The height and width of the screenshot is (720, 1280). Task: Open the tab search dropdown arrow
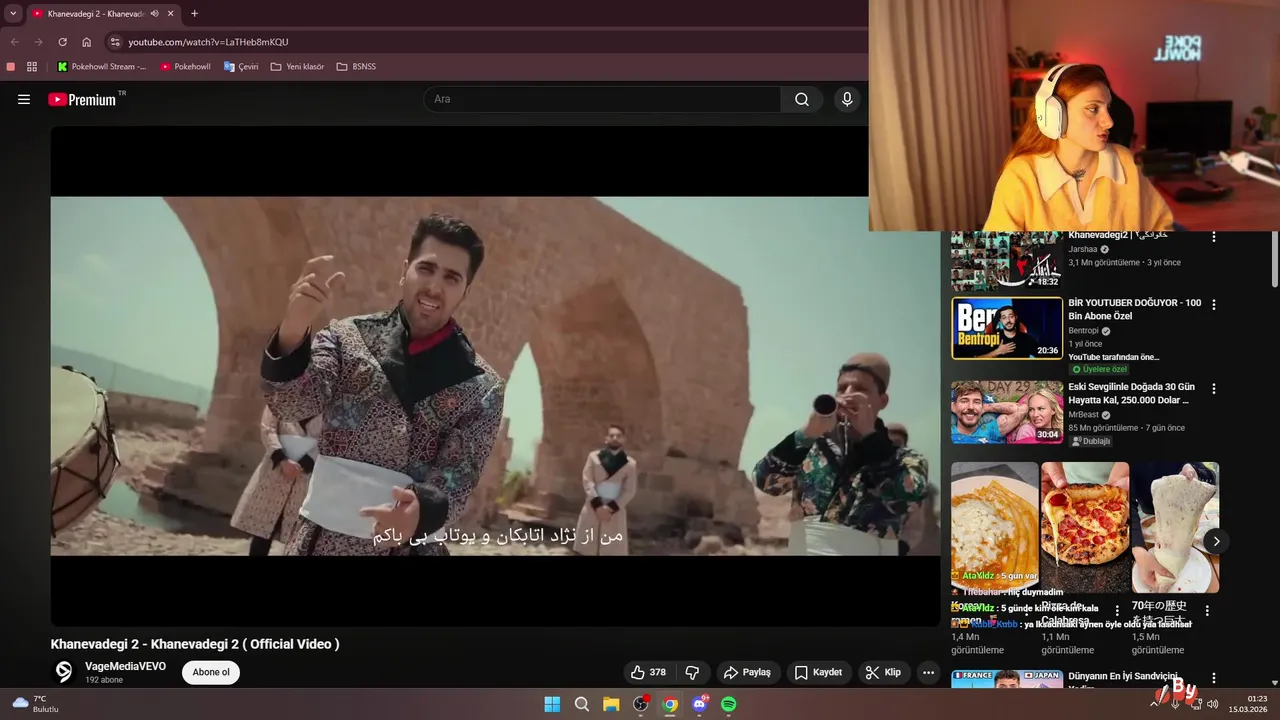13,13
